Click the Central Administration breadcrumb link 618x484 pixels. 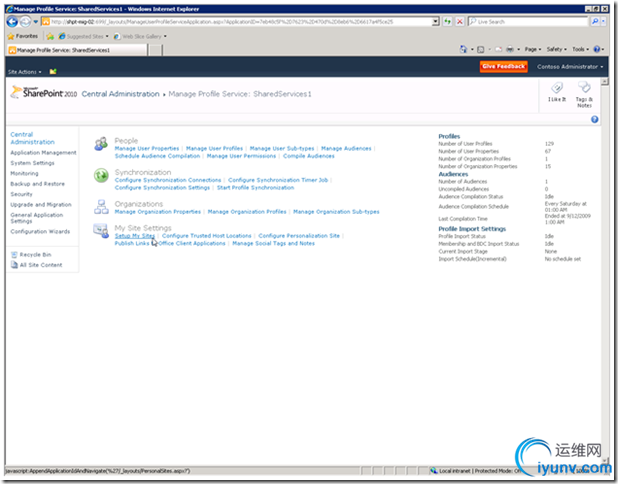click(120, 94)
